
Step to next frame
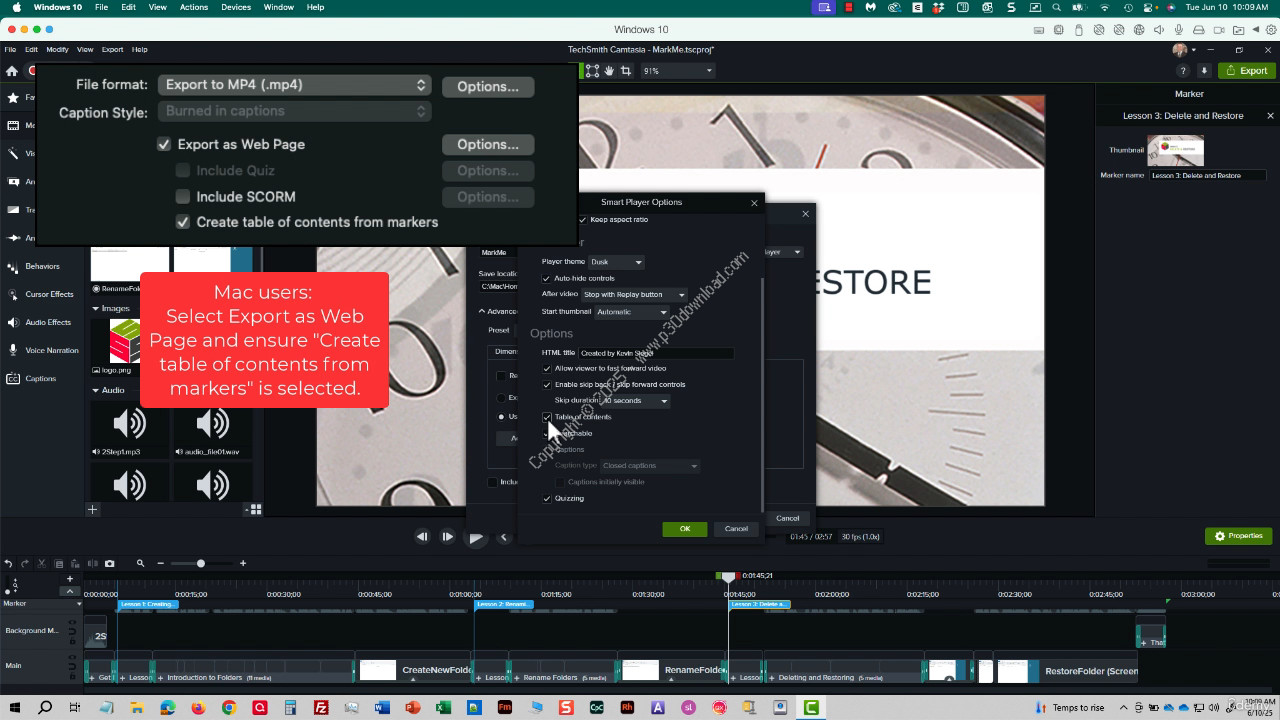(x=447, y=537)
